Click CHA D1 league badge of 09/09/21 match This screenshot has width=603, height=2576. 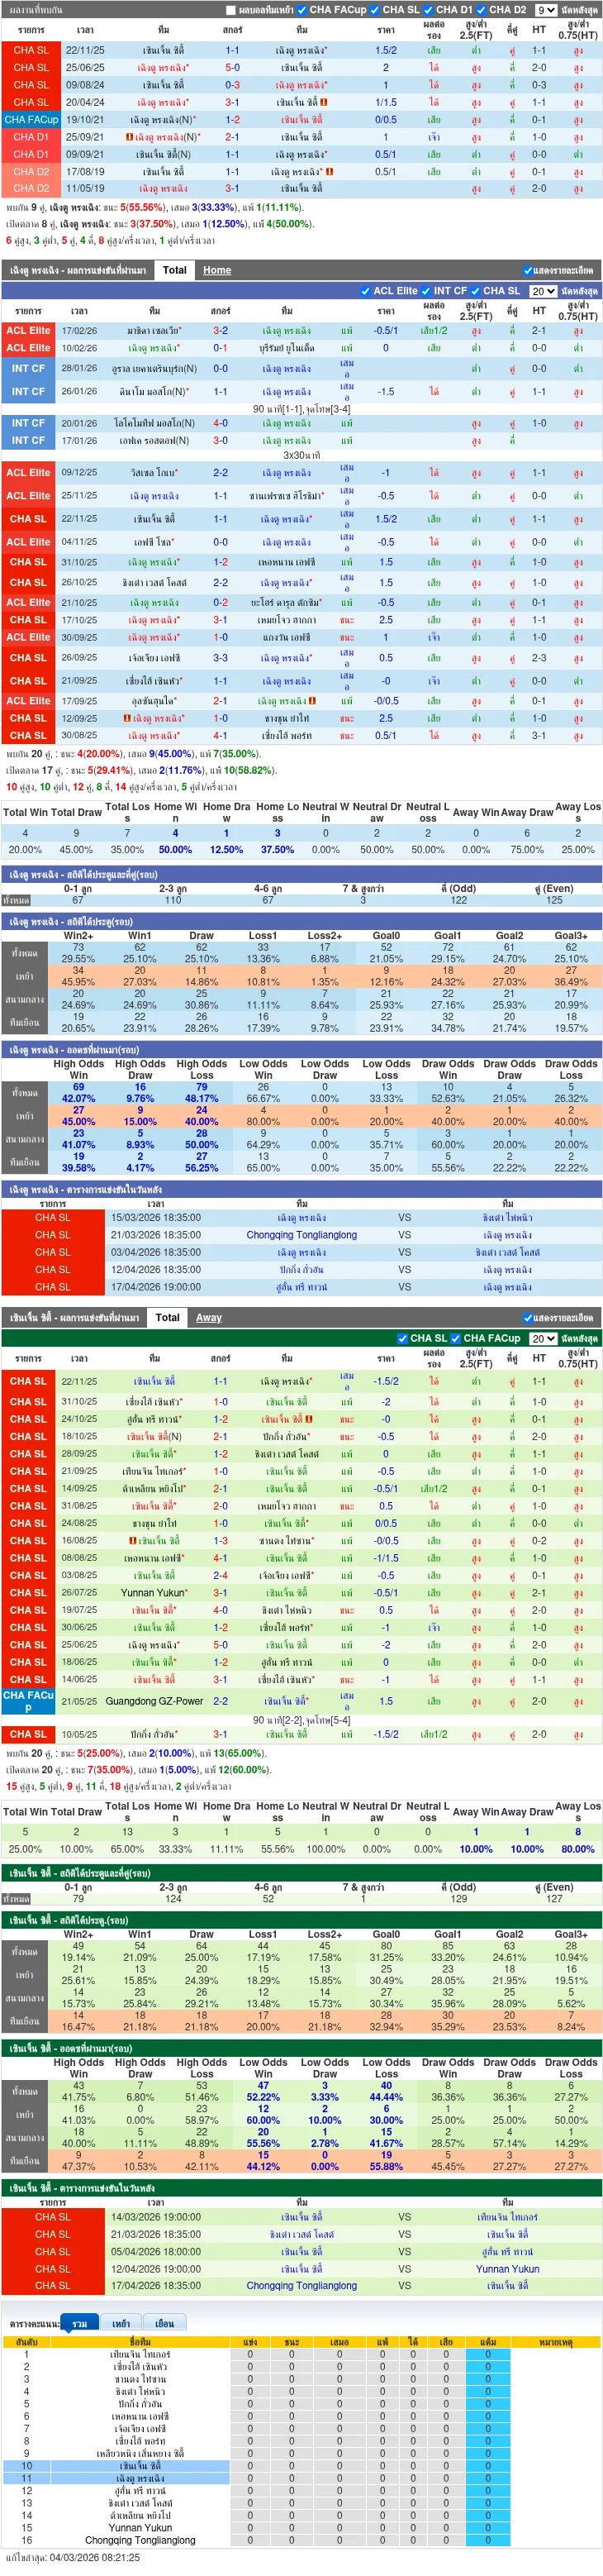click(31, 154)
